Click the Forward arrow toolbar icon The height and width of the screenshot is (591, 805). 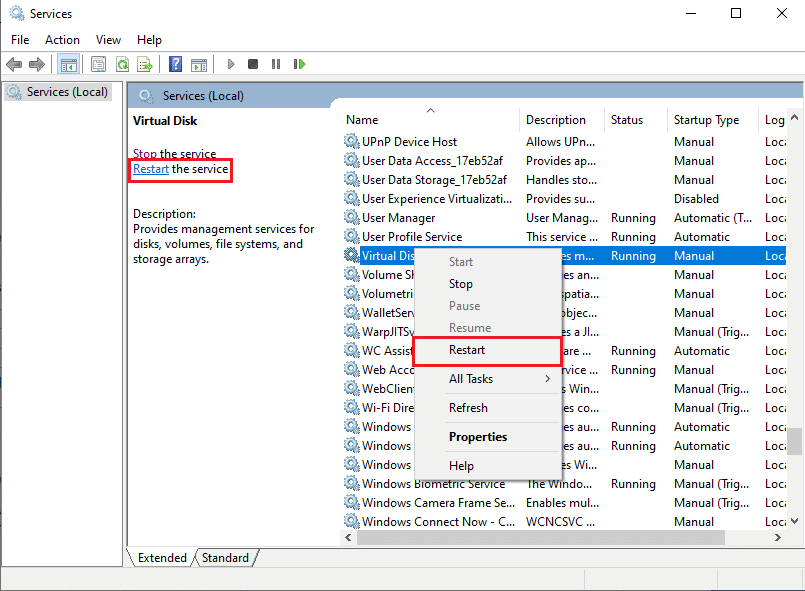(37, 64)
